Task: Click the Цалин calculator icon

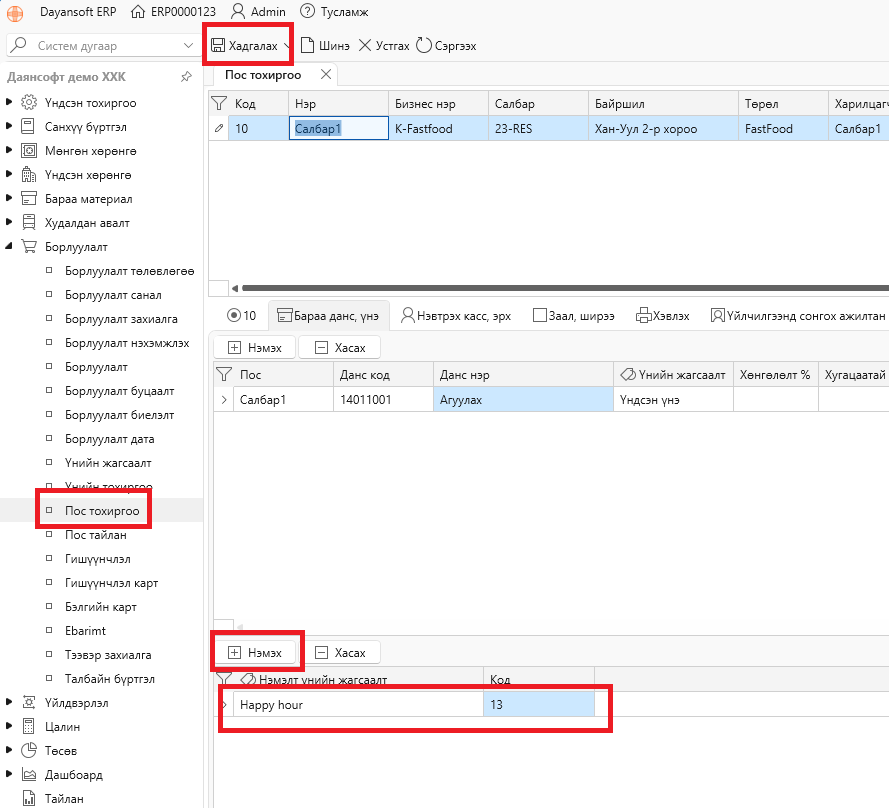Action: point(28,726)
